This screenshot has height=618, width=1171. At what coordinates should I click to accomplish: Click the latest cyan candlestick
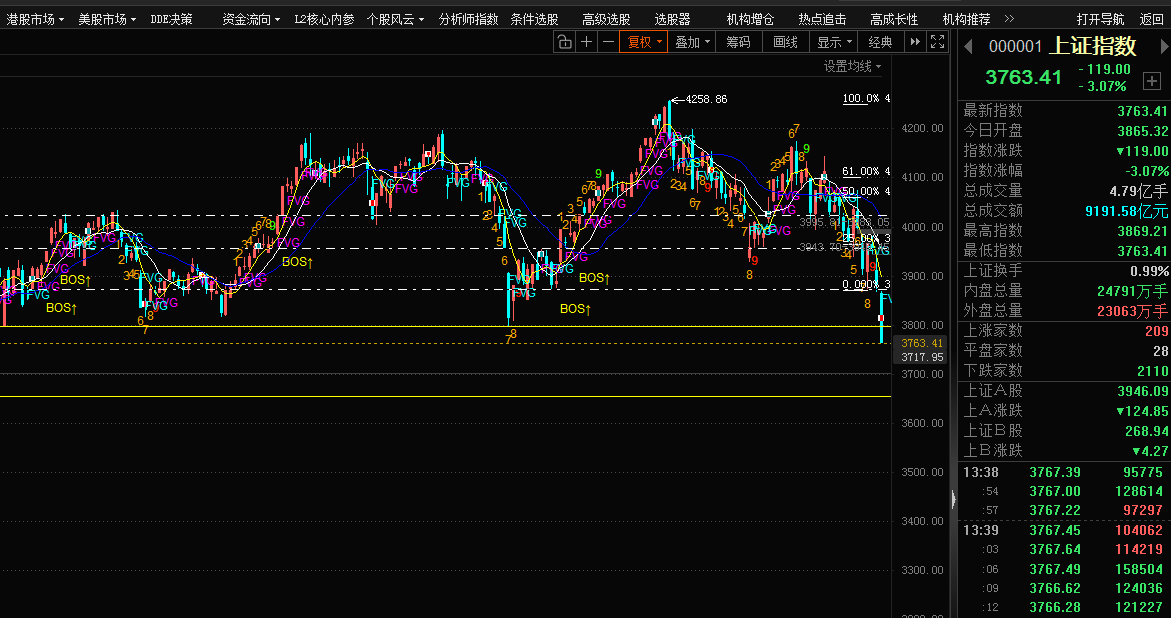(x=882, y=317)
